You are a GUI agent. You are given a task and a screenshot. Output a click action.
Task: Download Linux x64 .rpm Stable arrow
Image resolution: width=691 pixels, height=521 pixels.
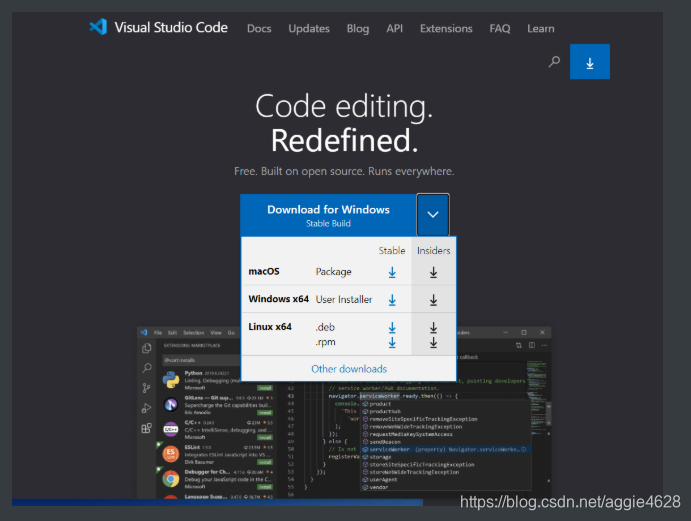[x=392, y=342]
